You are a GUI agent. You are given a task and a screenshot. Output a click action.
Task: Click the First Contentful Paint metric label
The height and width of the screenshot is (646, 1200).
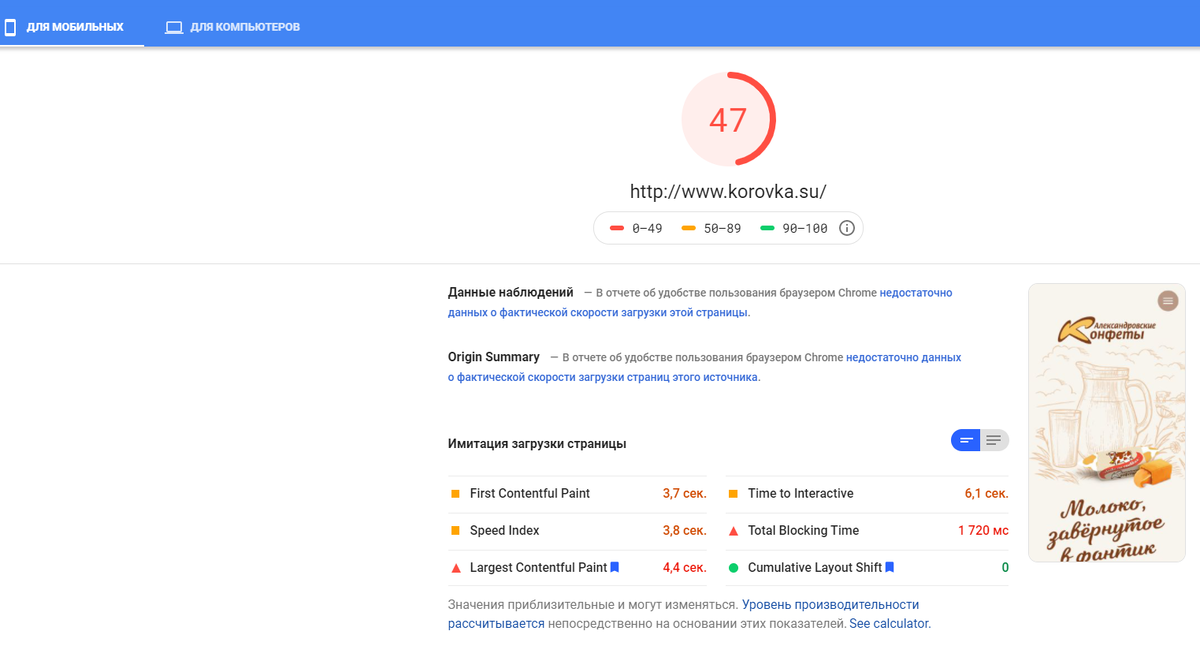[530, 493]
